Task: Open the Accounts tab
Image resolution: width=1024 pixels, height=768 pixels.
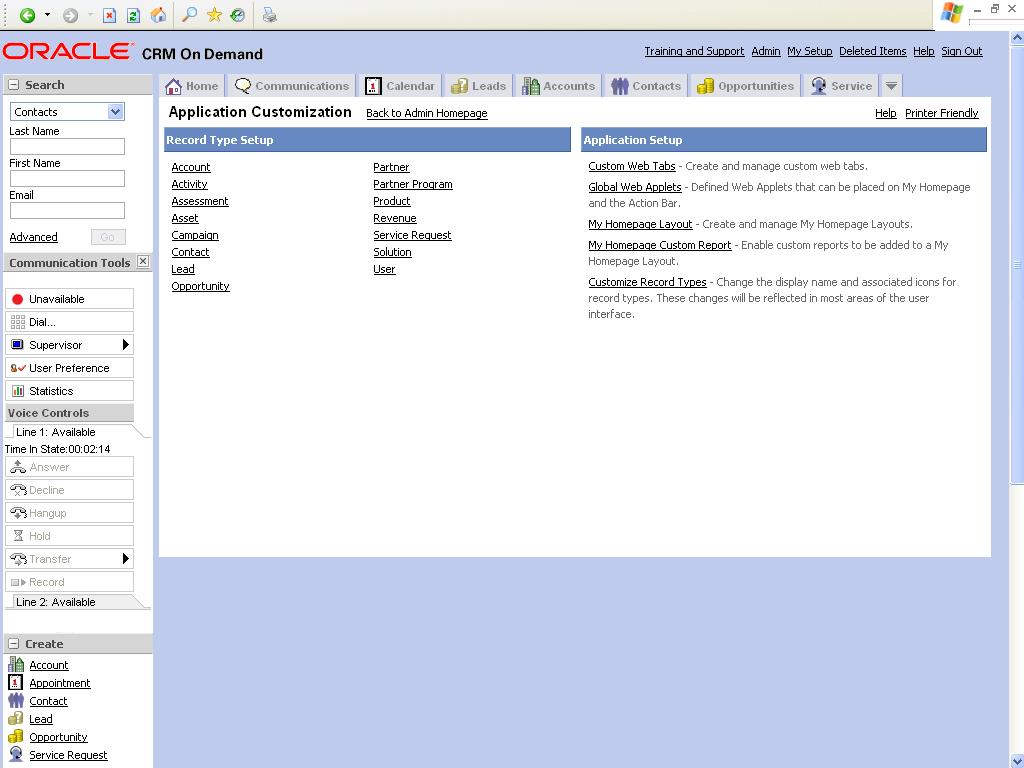Action: (x=558, y=86)
